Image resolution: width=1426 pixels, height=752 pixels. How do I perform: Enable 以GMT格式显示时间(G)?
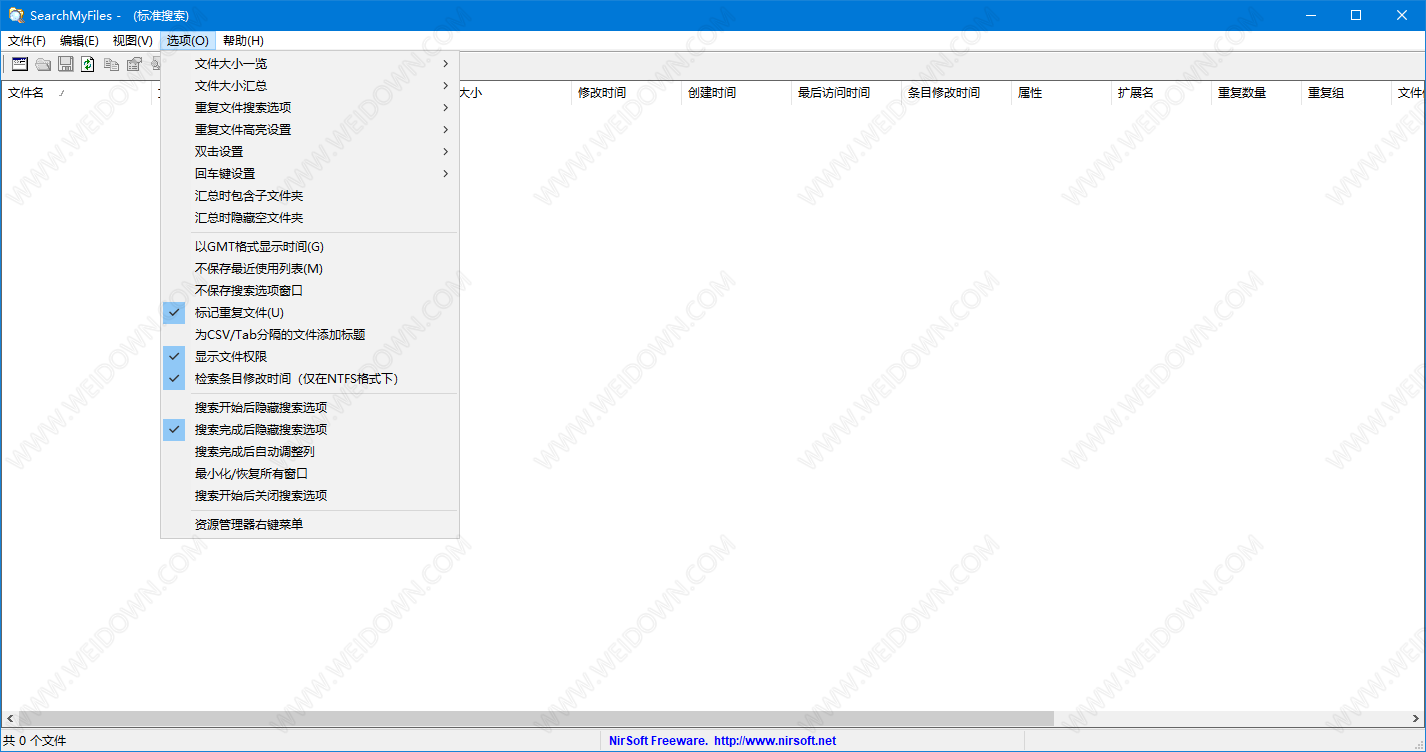[x=310, y=246]
